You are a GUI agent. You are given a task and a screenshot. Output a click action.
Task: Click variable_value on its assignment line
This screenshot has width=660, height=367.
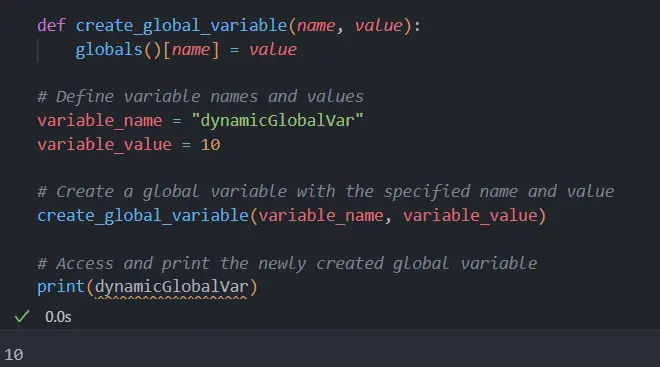(x=104, y=145)
